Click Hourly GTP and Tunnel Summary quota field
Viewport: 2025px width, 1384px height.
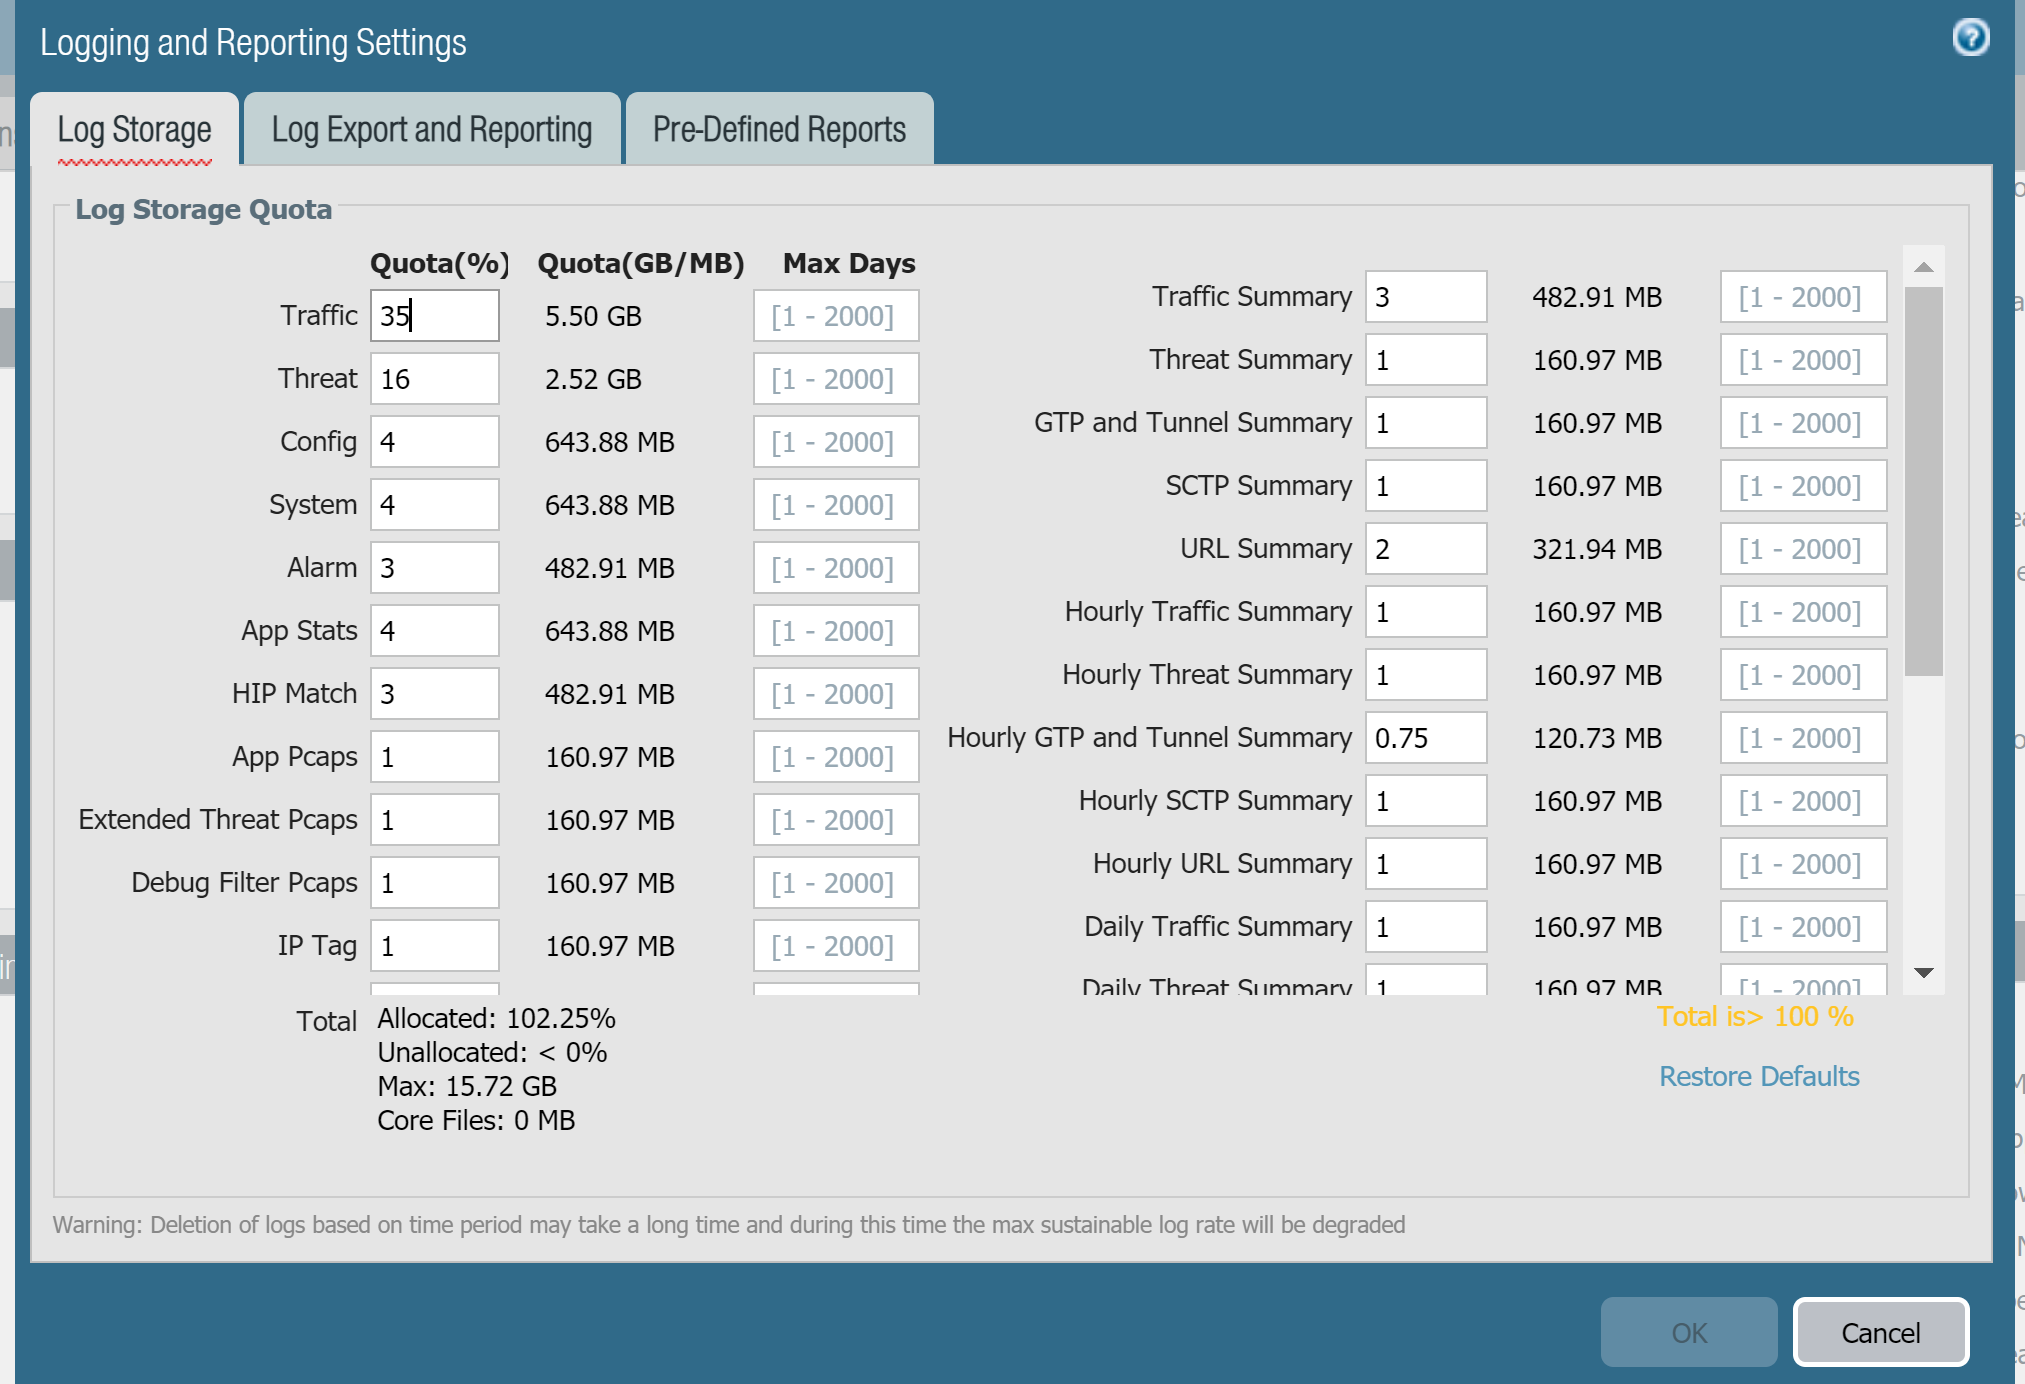pos(1425,738)
